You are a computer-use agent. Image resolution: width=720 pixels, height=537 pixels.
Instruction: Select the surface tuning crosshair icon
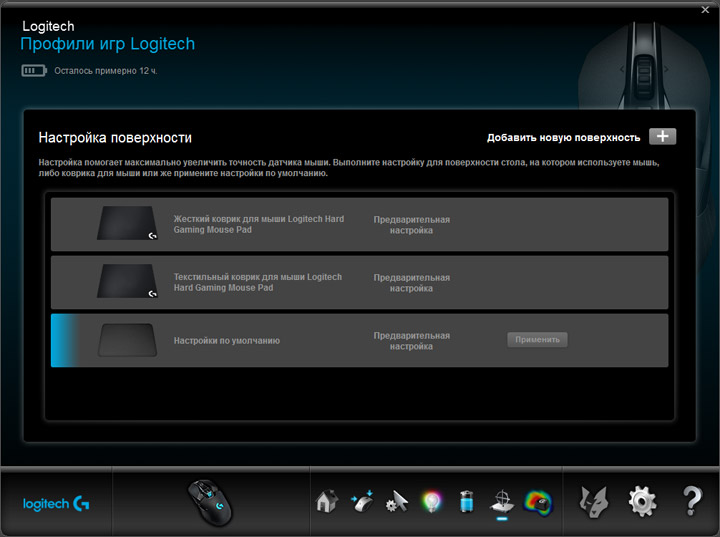point(502,502)
